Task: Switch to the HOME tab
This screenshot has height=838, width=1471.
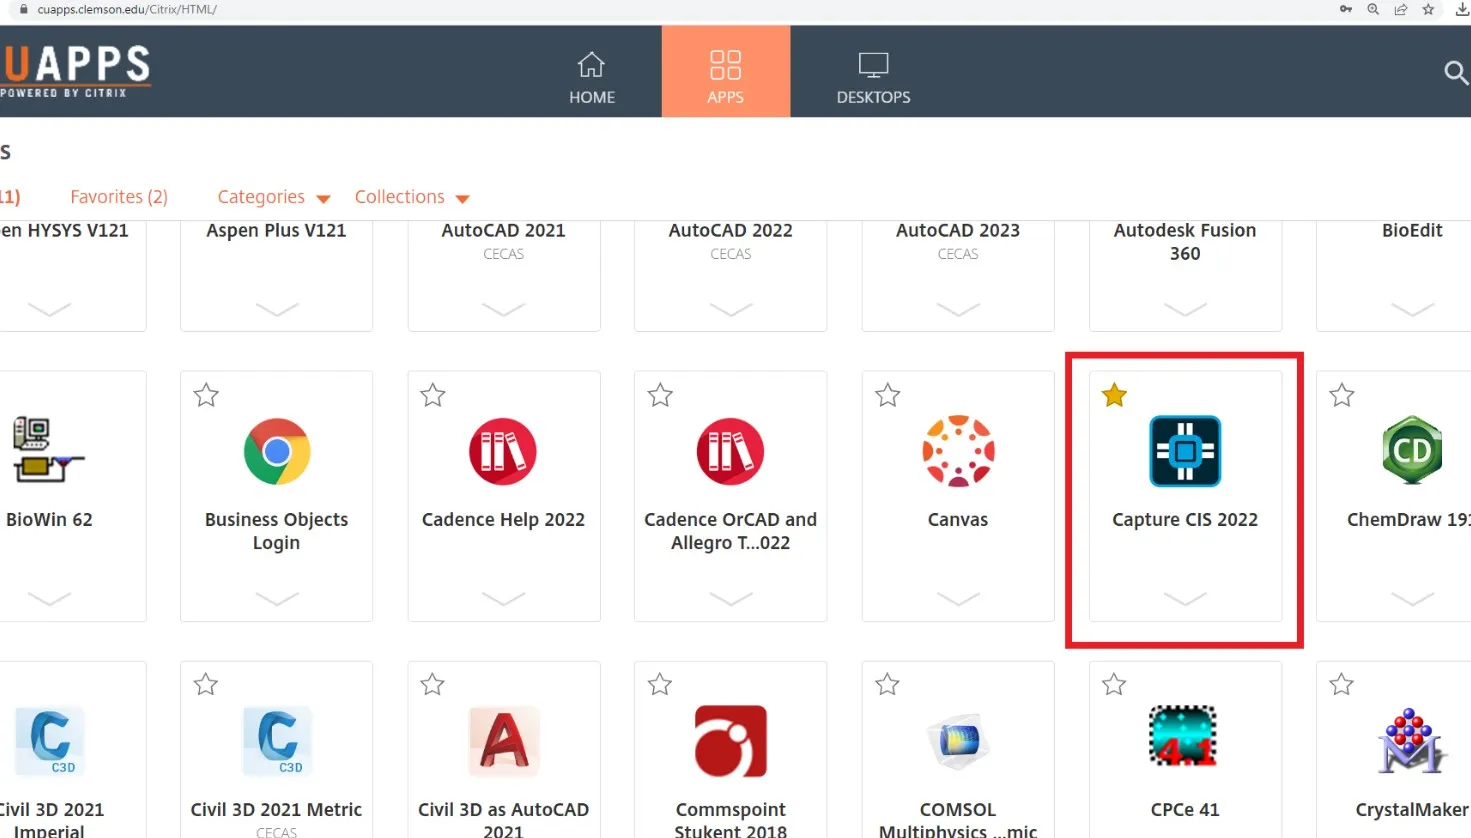Action: (592, 75)
